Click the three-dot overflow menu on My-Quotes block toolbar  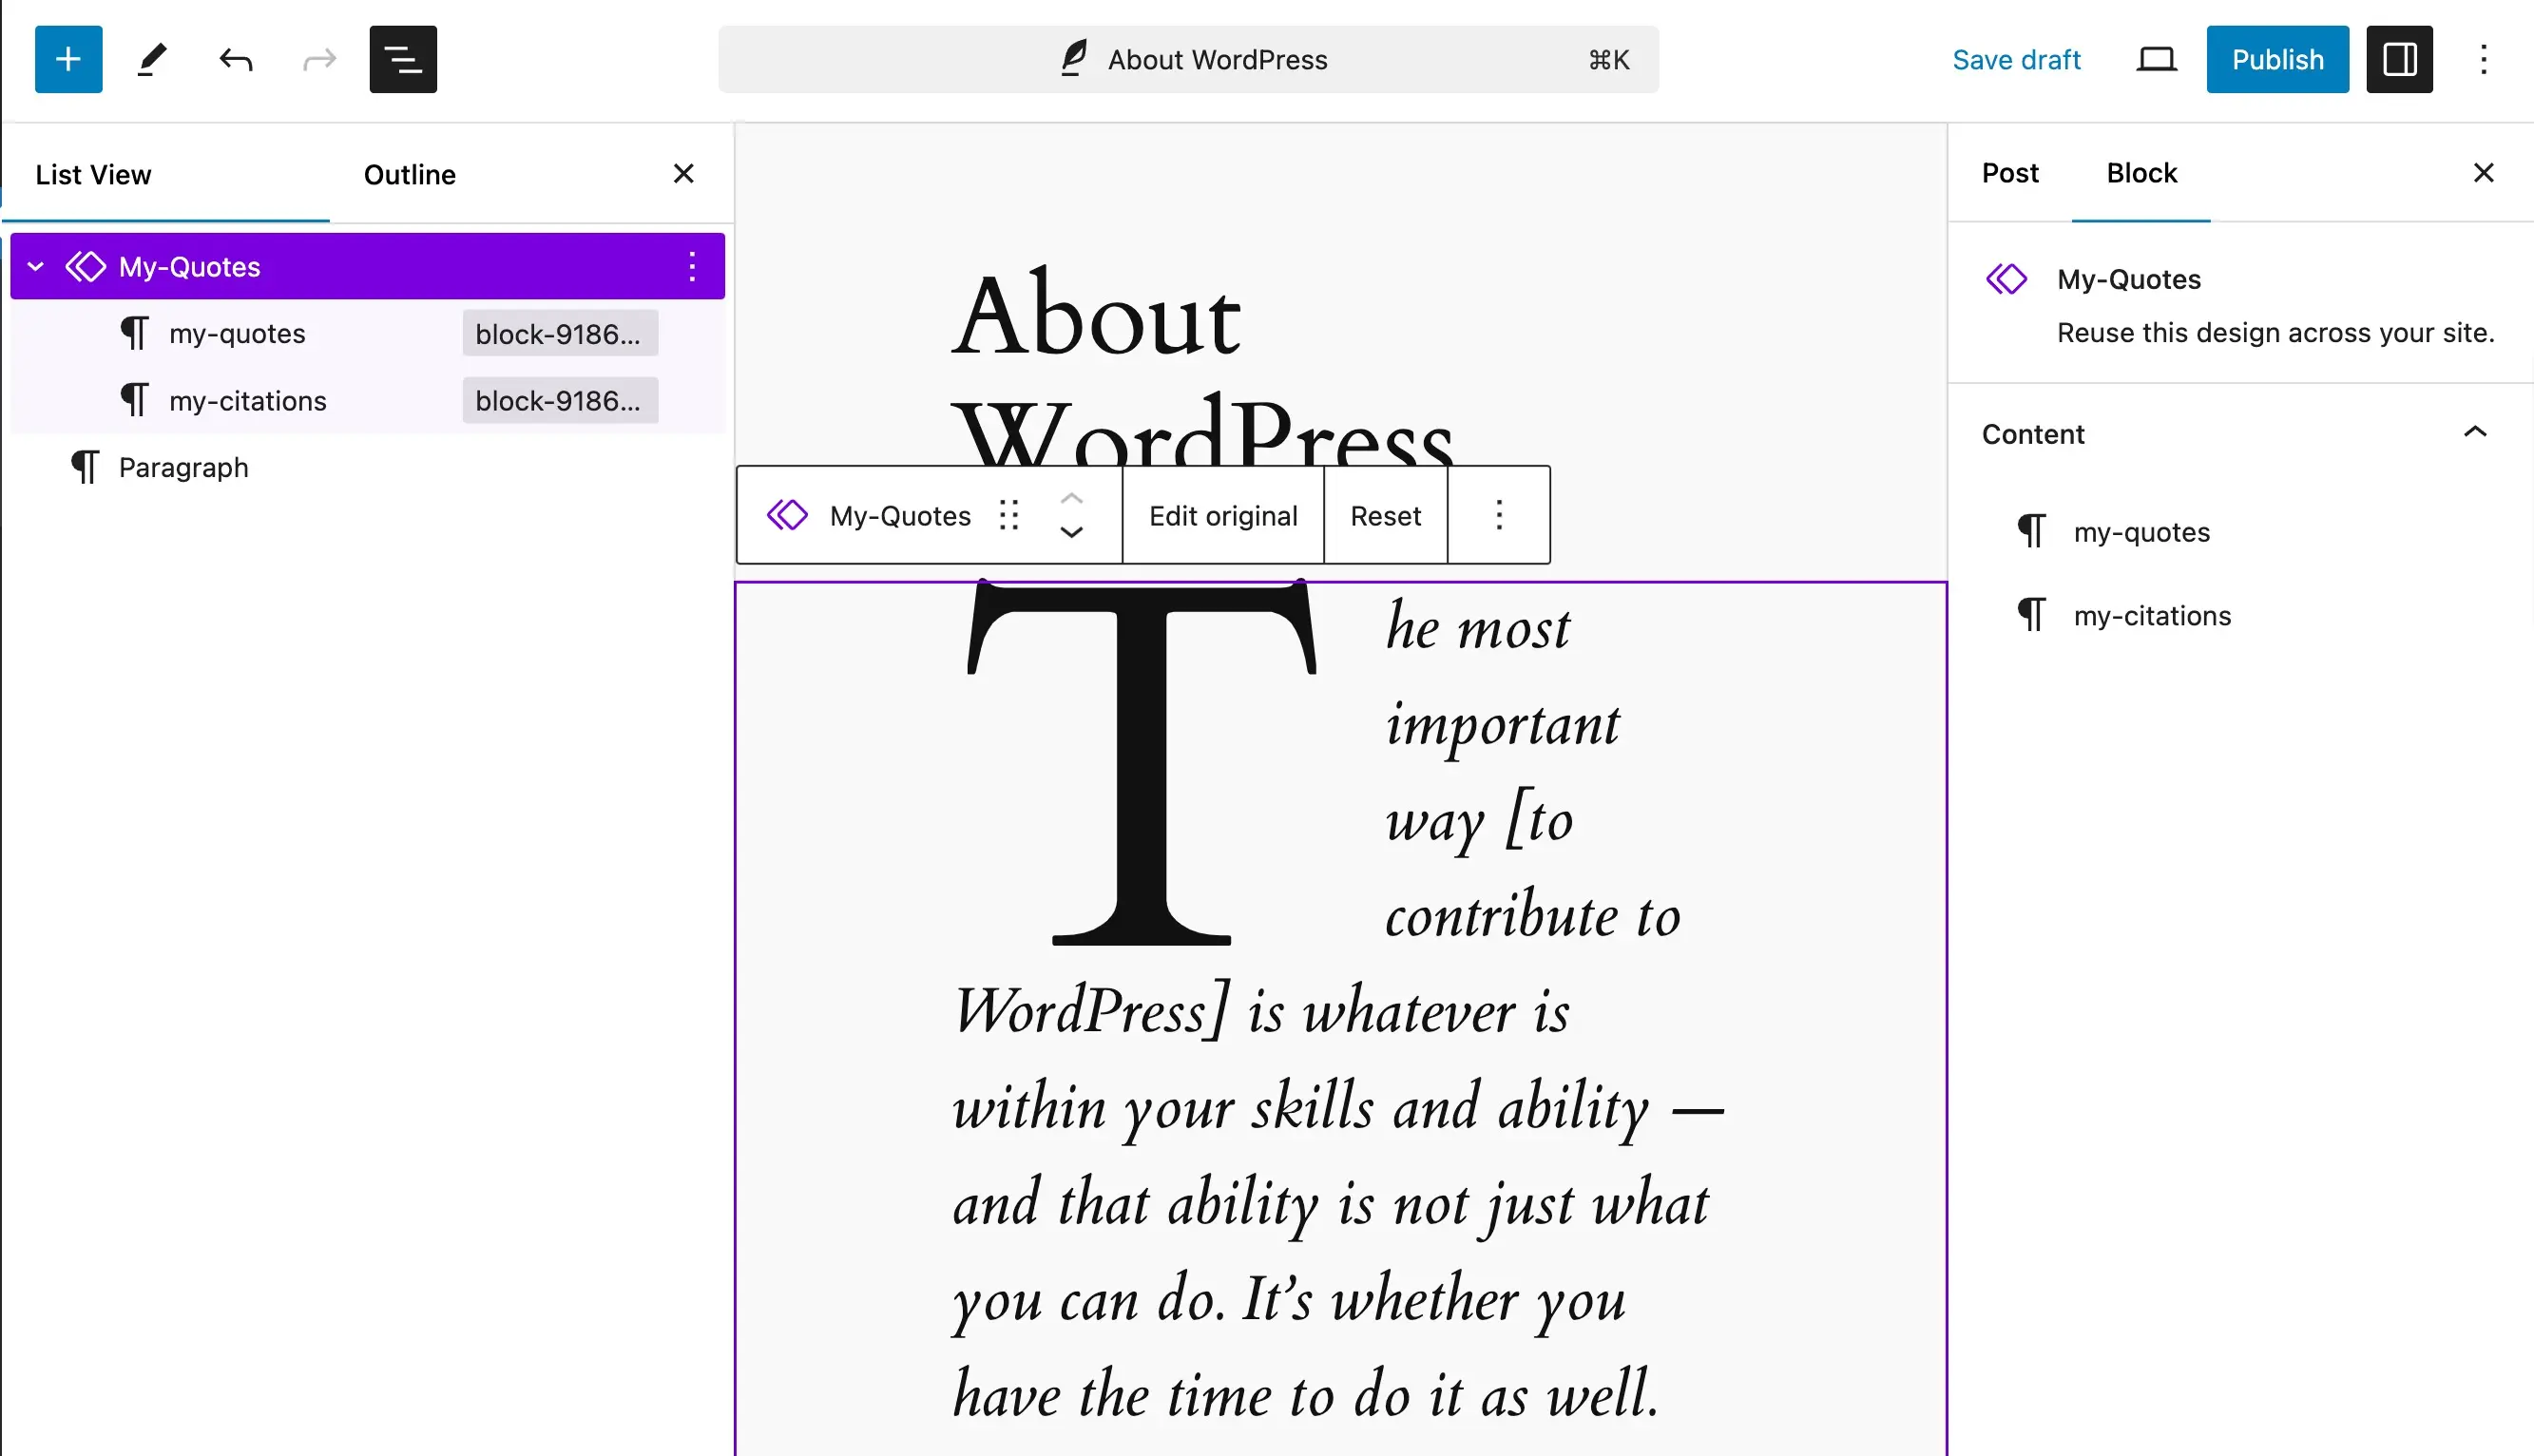[1499, 513]
